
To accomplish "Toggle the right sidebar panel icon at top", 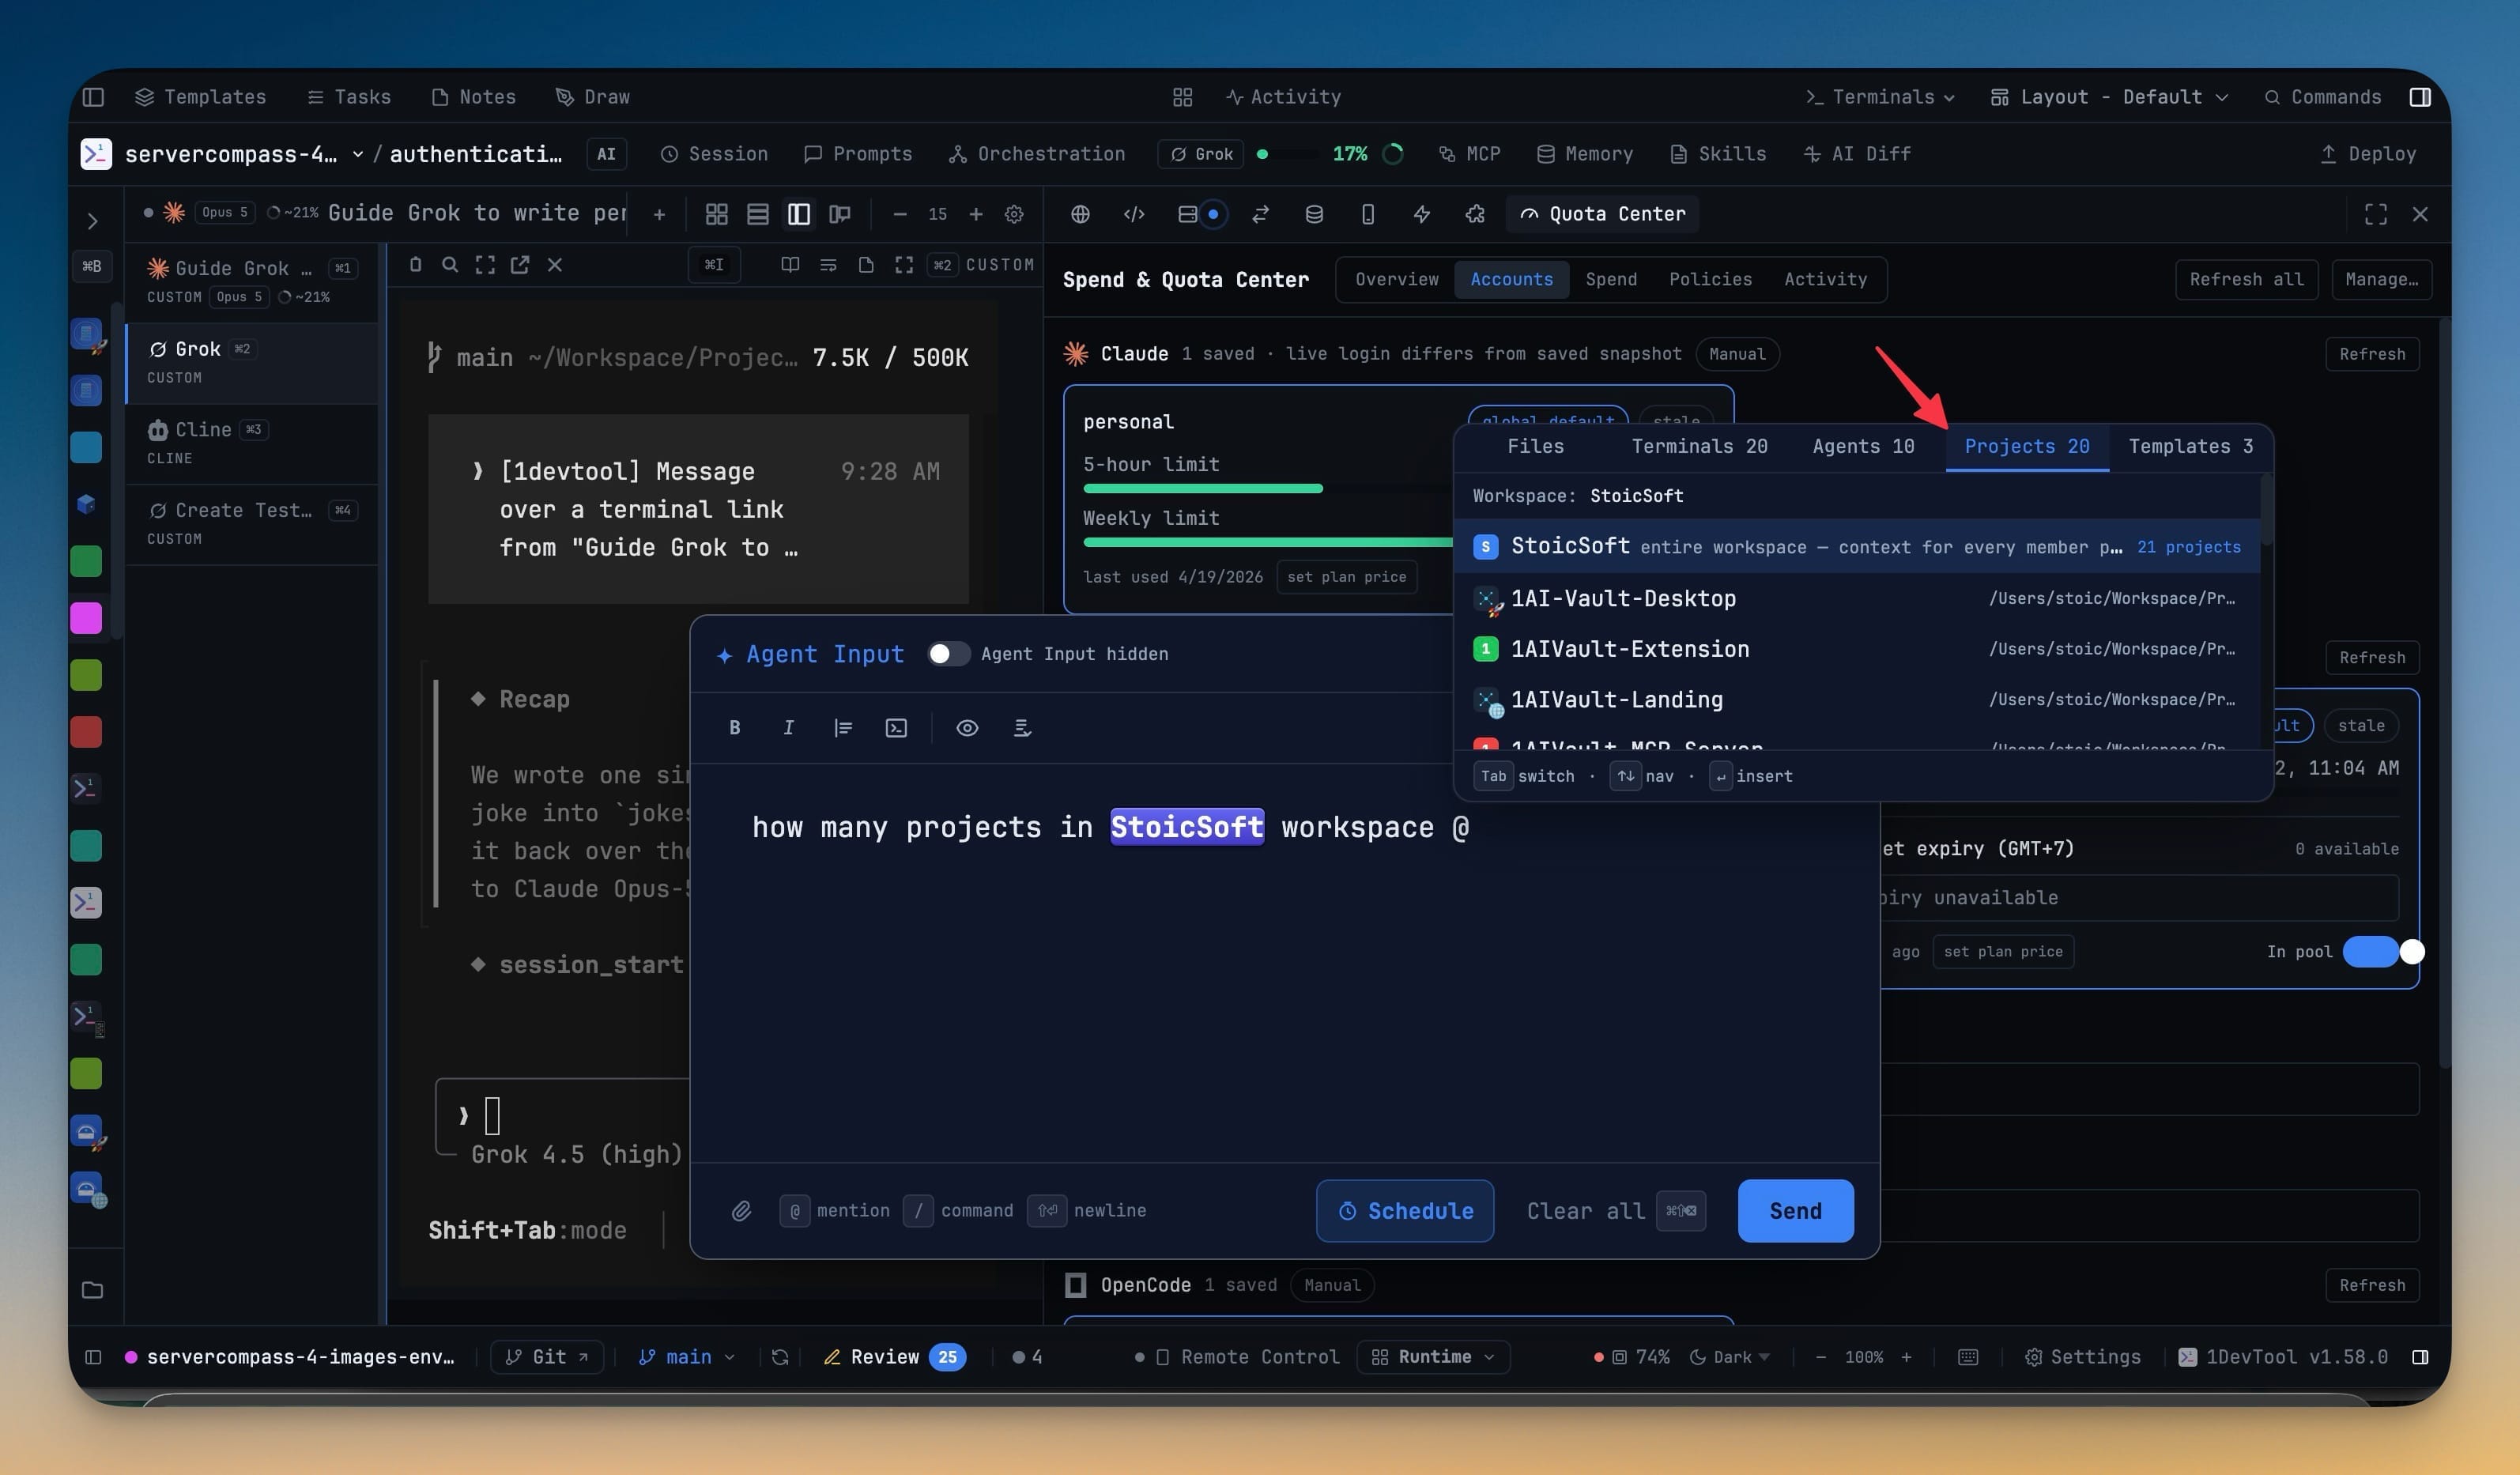I will click(x=2420, y=97).
